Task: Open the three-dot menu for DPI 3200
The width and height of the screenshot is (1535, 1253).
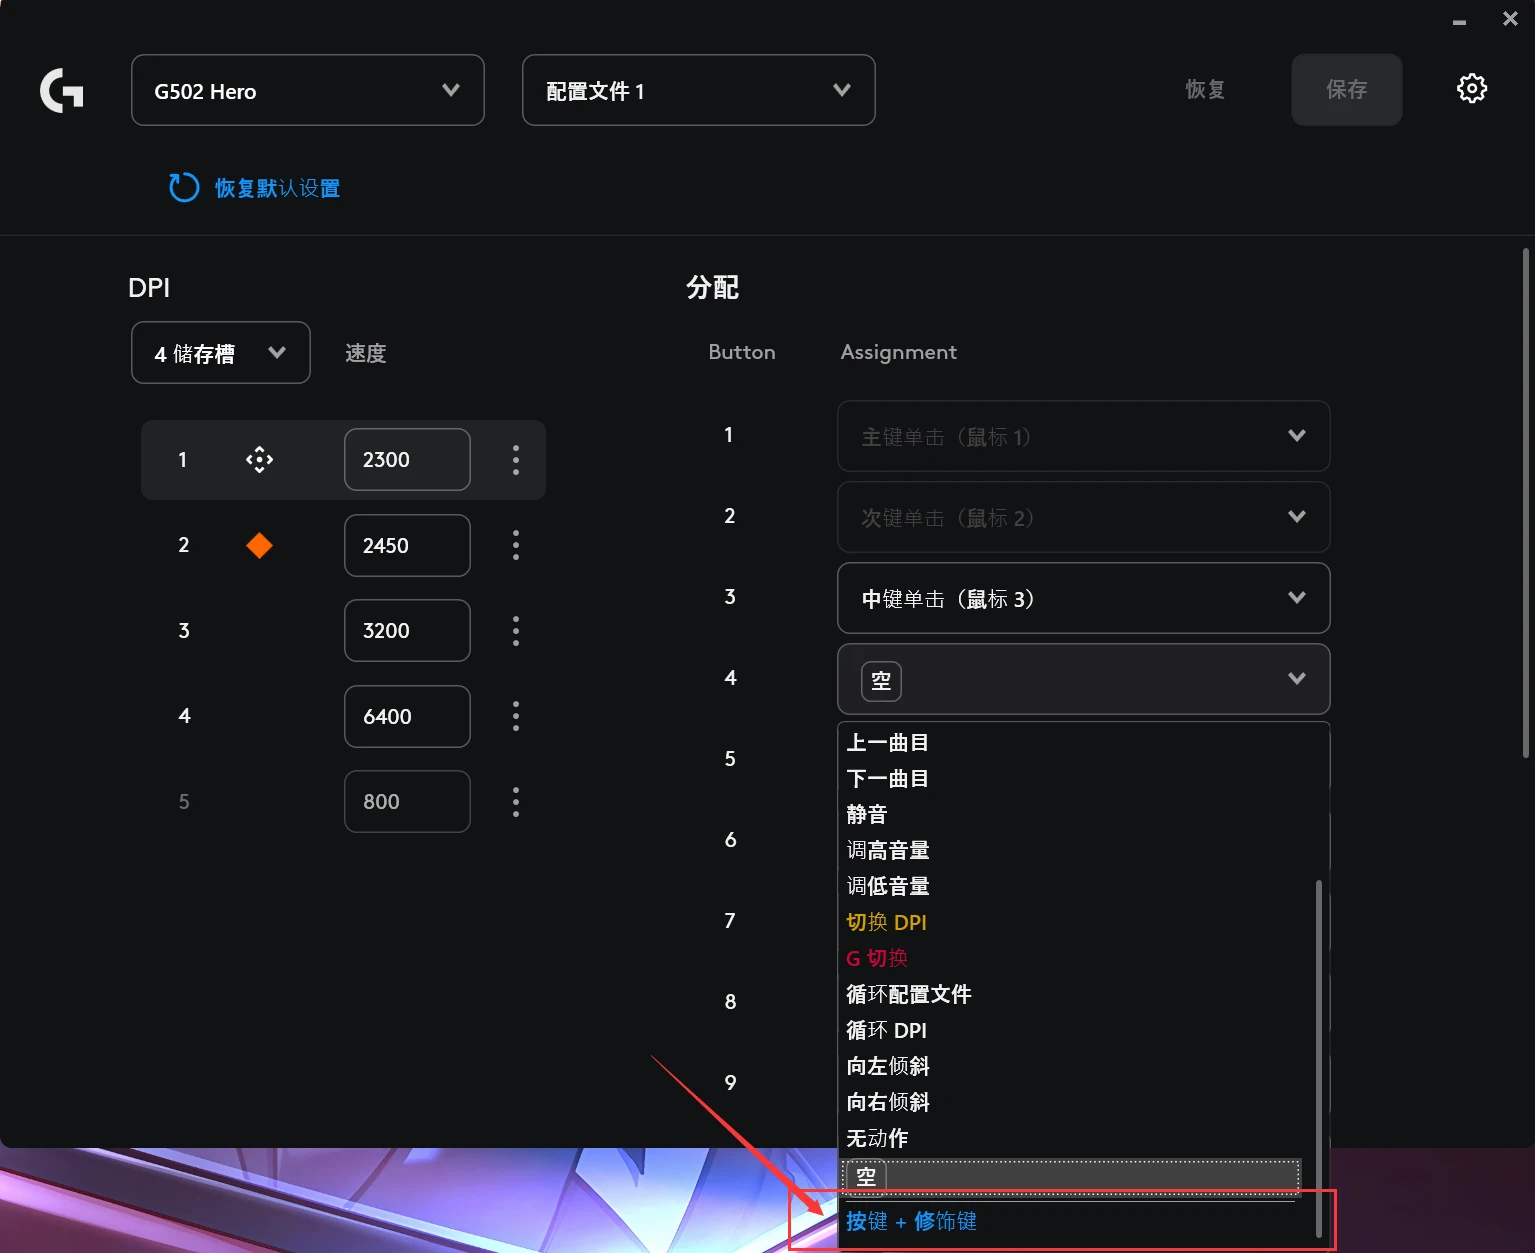Action: click(x=516, y=630)
